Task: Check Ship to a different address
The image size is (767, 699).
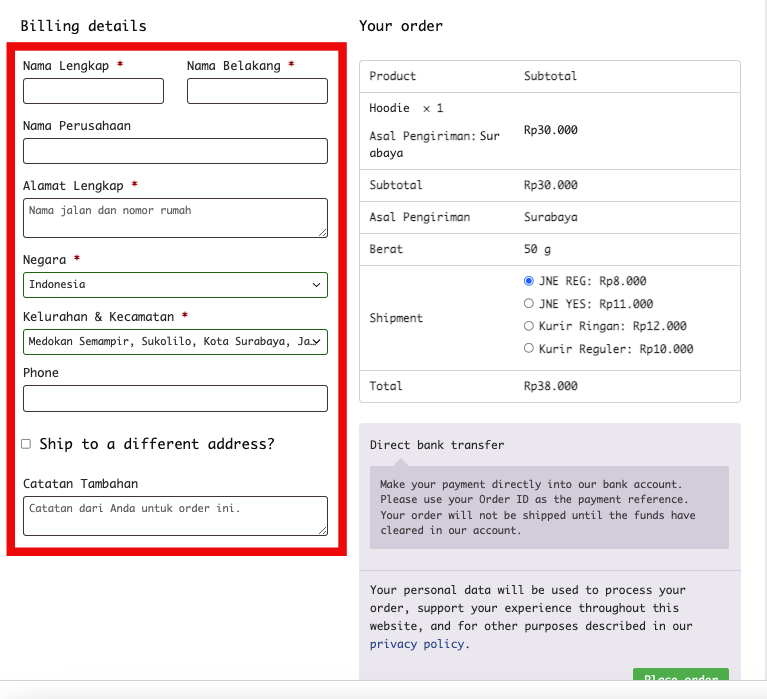Action: (x=26, y=444)
